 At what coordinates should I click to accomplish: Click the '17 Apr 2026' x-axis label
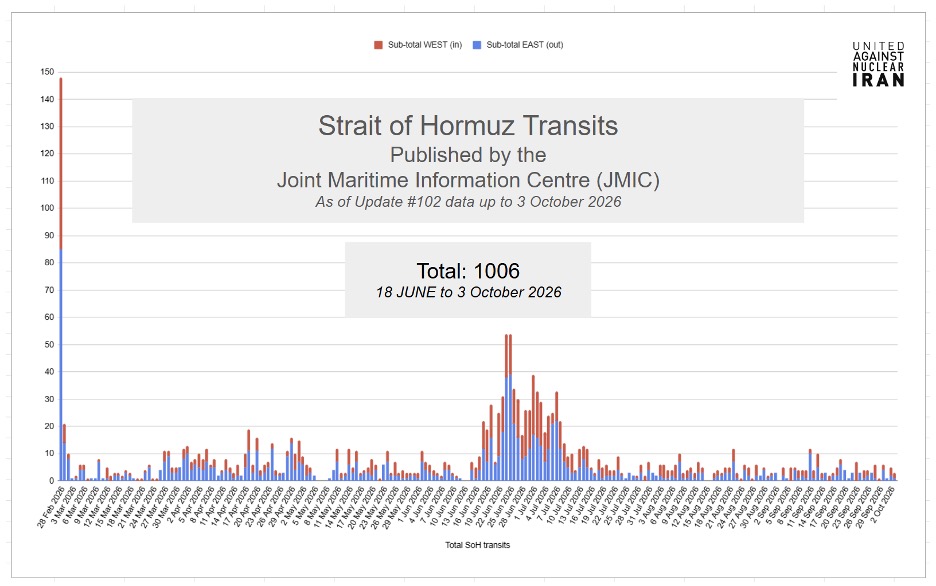[234, 507]
